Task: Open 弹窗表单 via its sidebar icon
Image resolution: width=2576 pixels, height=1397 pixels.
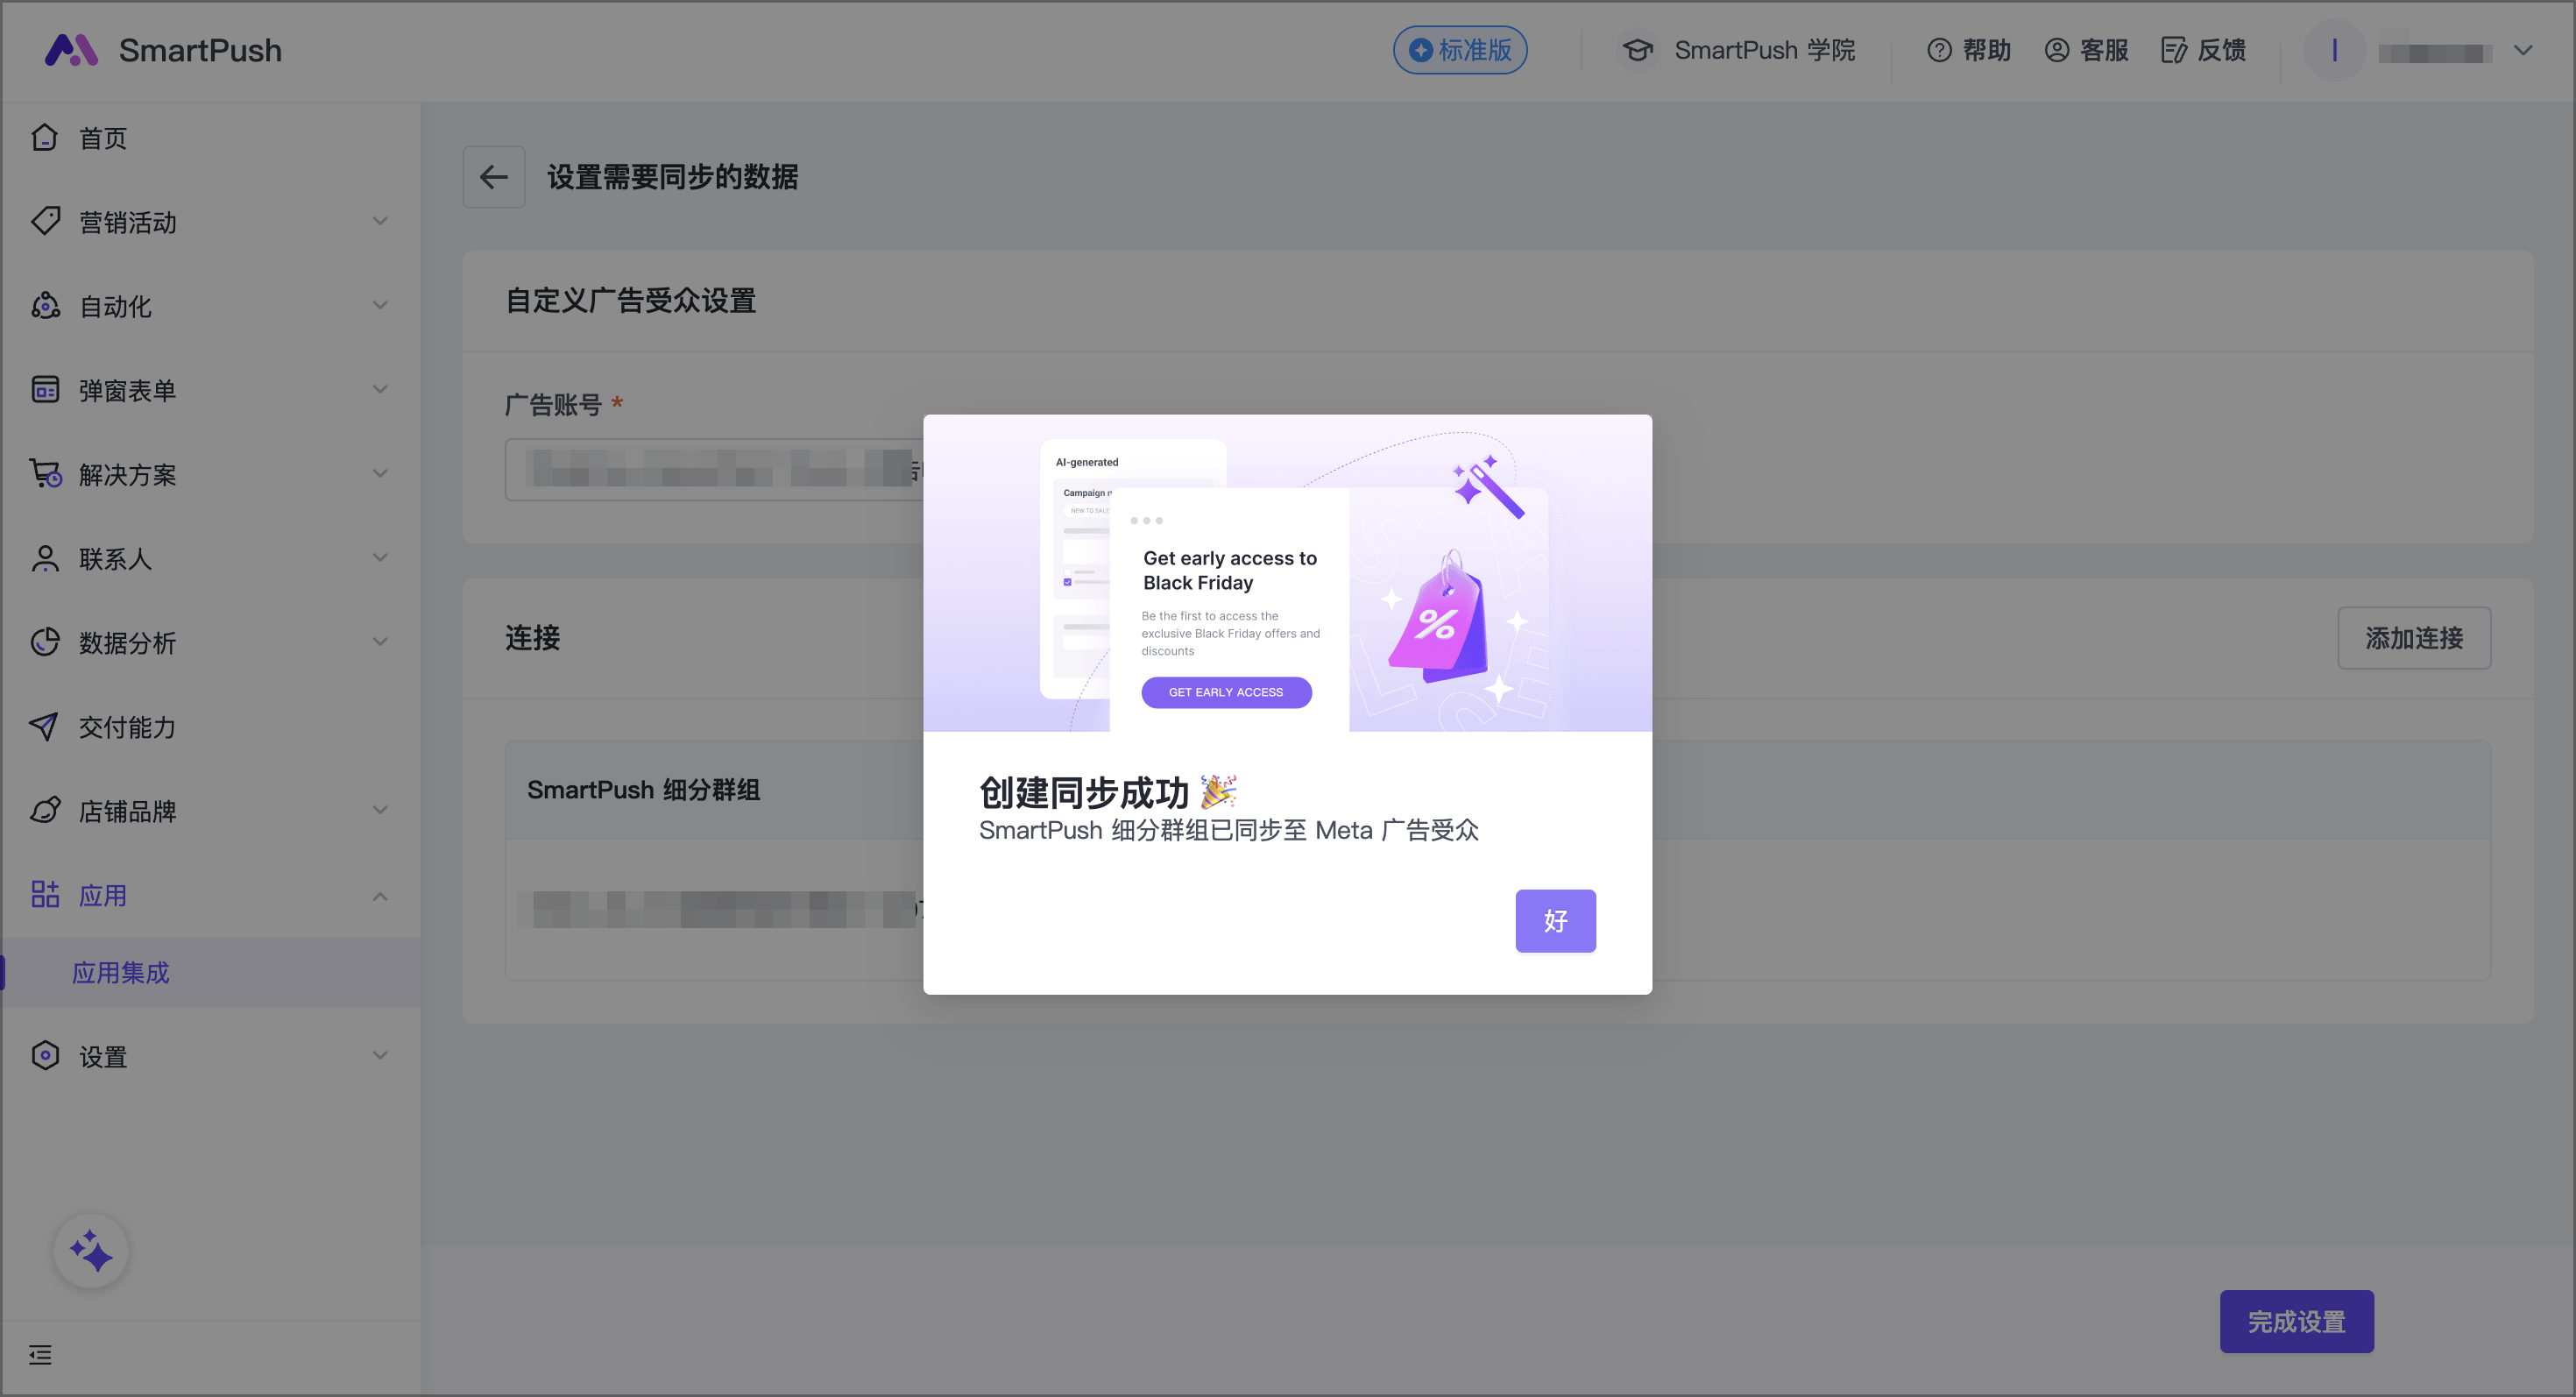Action: coord(45,389)
